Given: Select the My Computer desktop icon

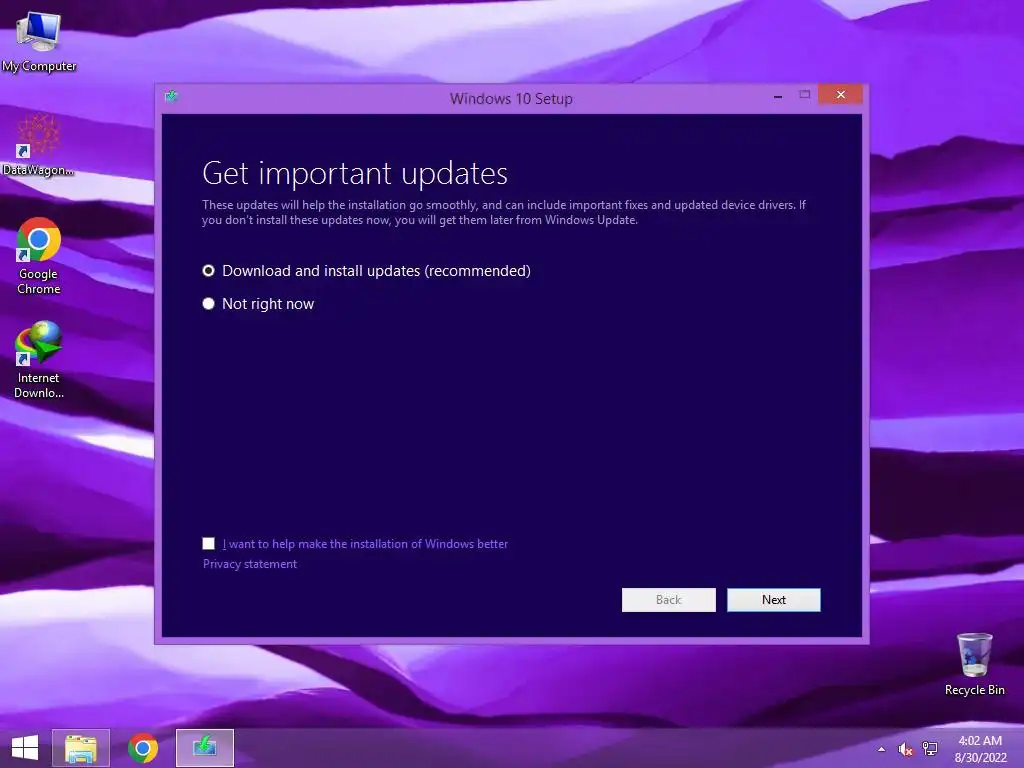Looking at the screenshot, I should point(39,41).
